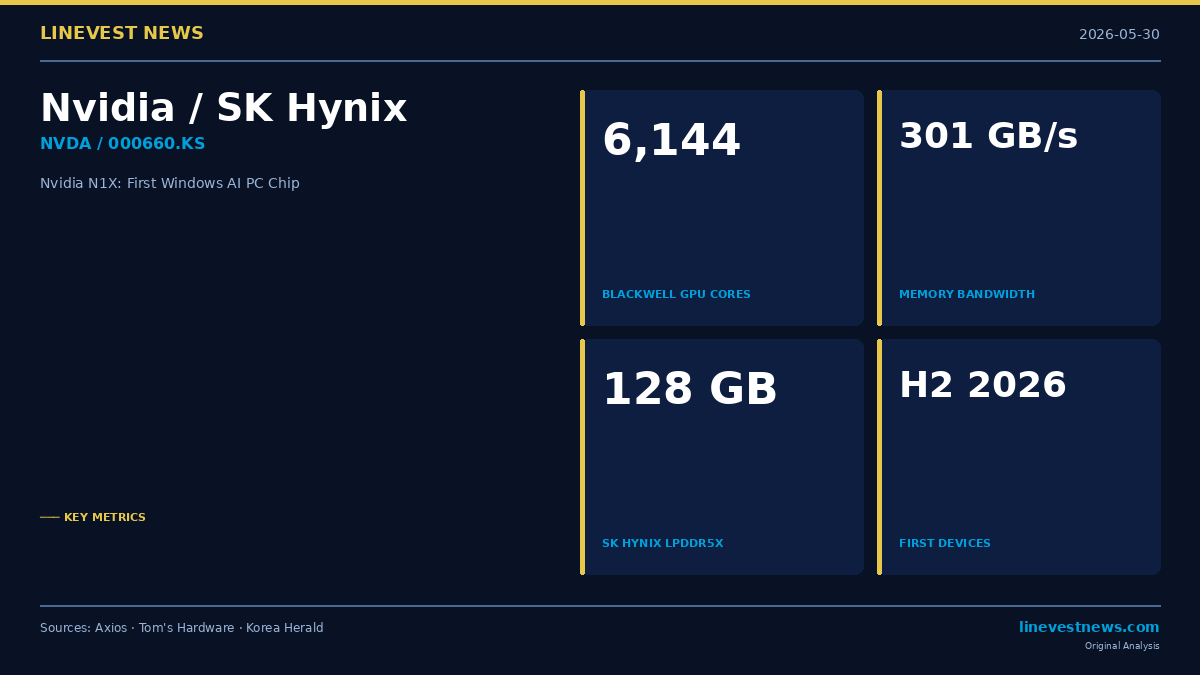Click subtitle Nvidia N1X: First Windows AI PC Chip
Viewport: 1200px width, 675px height.
point(170,184)
